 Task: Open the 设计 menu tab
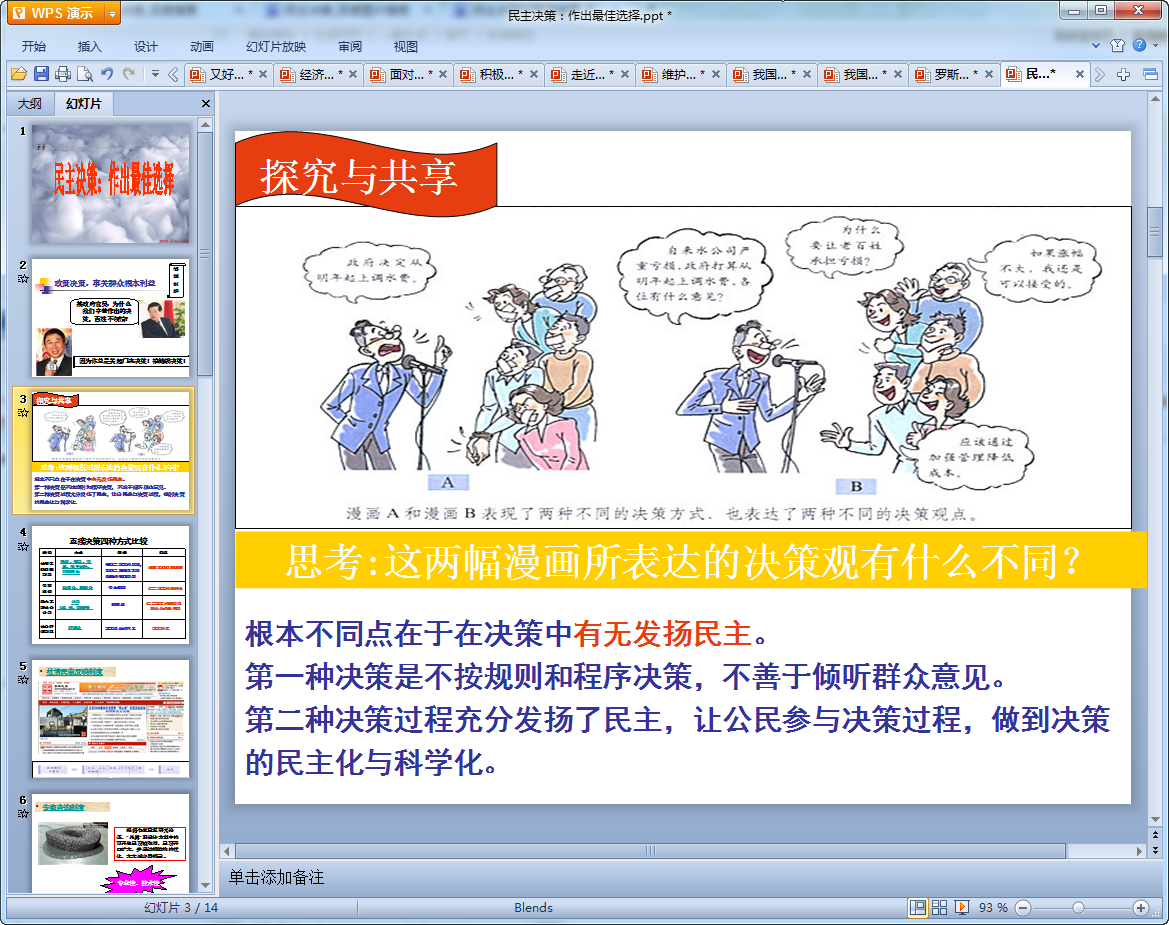(145, 46)
